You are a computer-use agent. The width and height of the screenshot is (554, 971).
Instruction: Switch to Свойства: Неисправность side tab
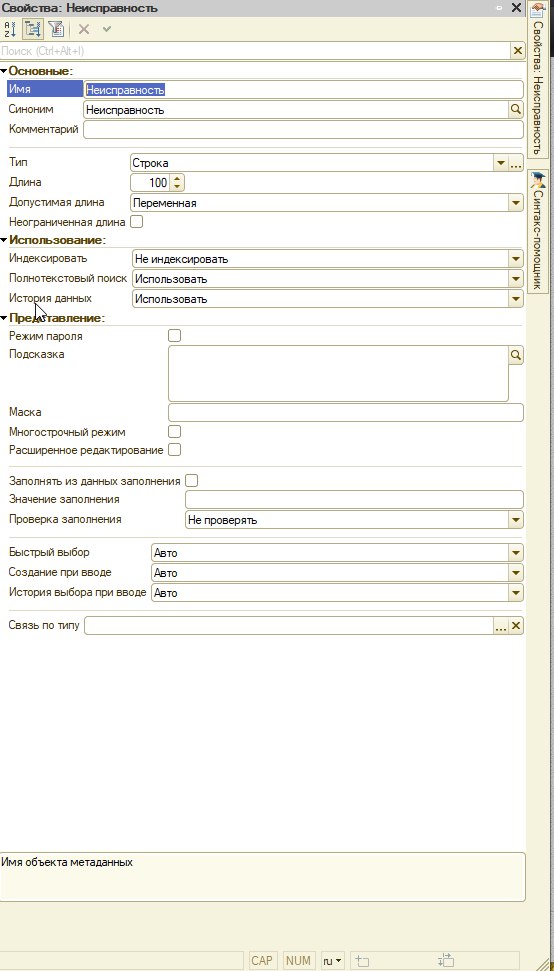click(x=538, y=79)
